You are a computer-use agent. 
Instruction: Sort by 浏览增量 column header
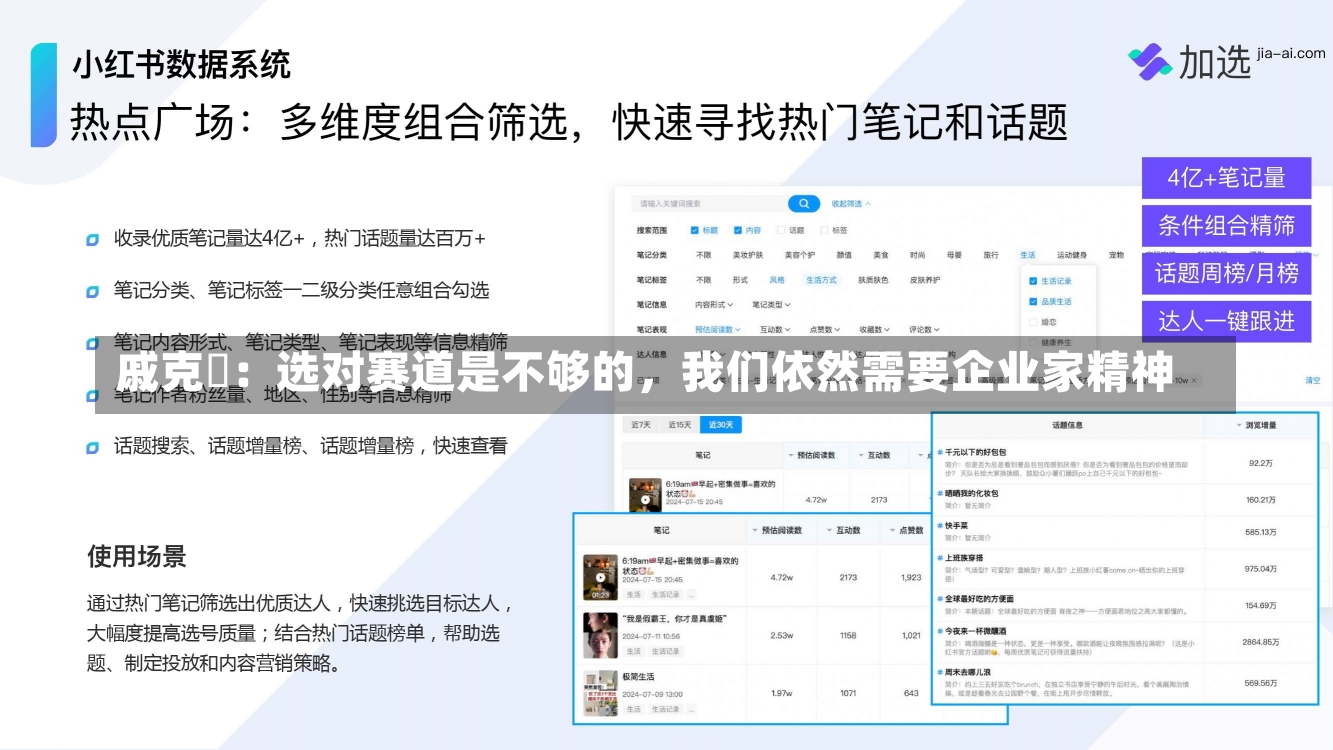[1261, 425]
